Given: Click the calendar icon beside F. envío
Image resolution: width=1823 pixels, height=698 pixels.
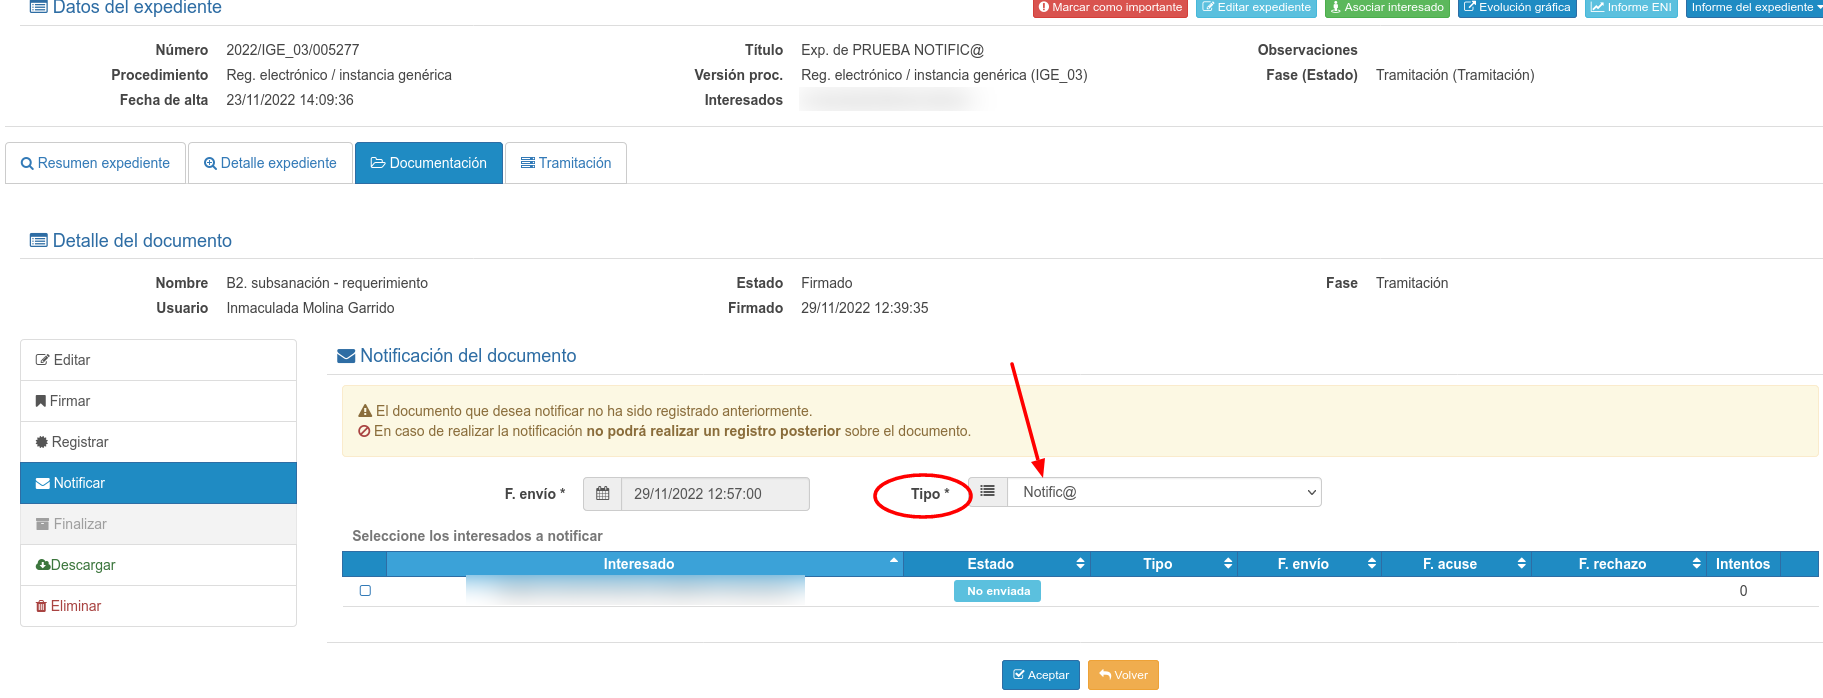Looking at the screenshot, I should [x=602, y=494].
